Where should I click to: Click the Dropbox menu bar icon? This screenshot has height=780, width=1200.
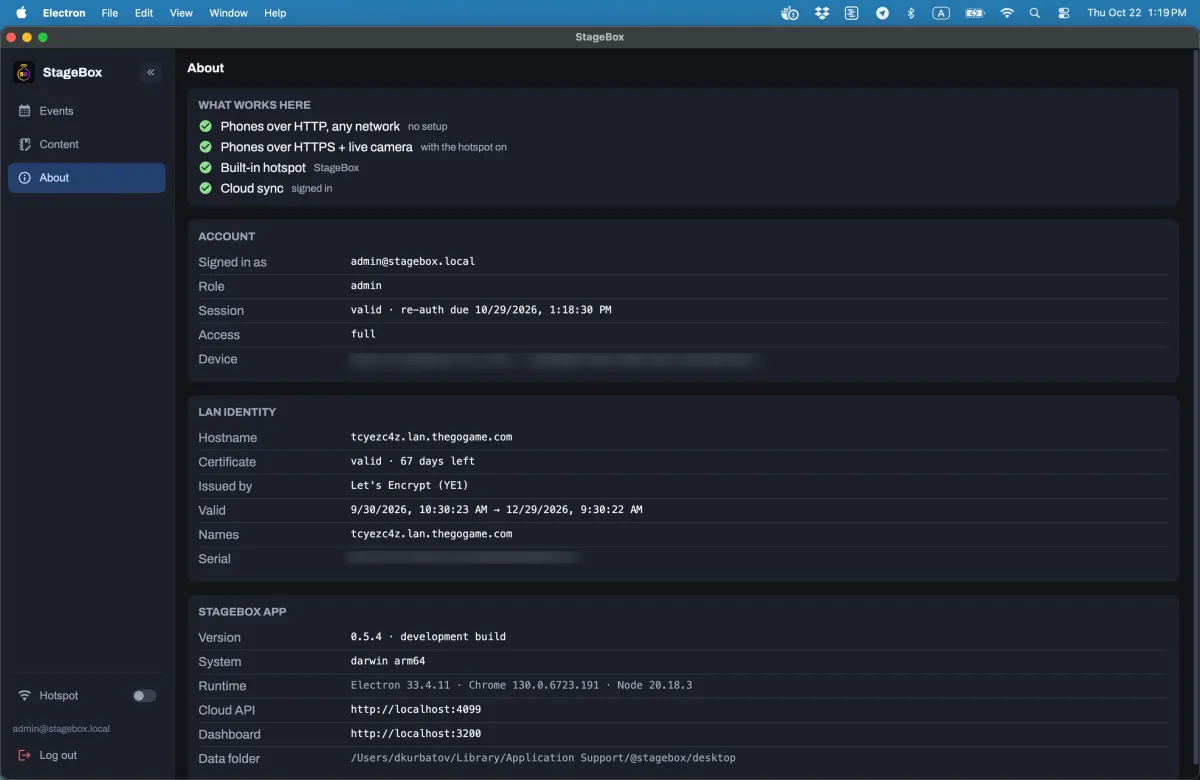pos(822,13)
